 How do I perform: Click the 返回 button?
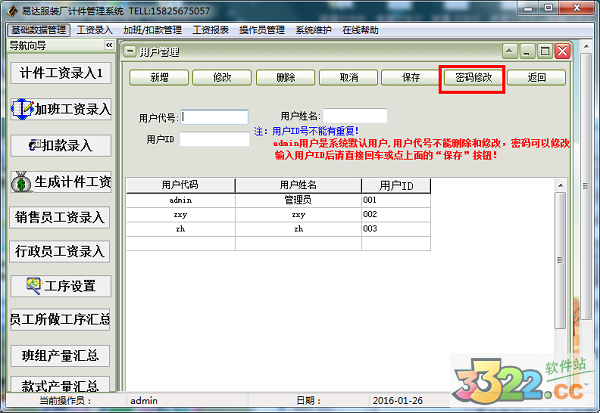coord(536,78)
